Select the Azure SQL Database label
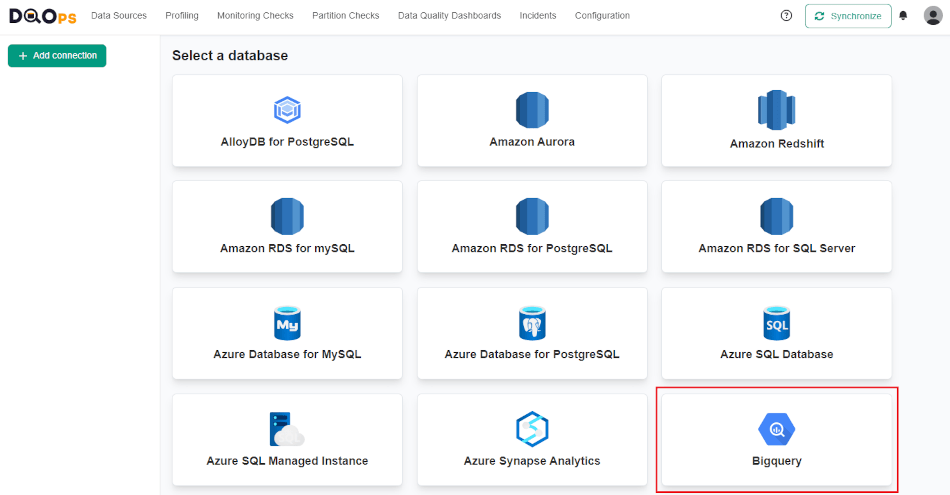Image resolution: width=950 pixels, height=495 pixels. tap(777, 354)
